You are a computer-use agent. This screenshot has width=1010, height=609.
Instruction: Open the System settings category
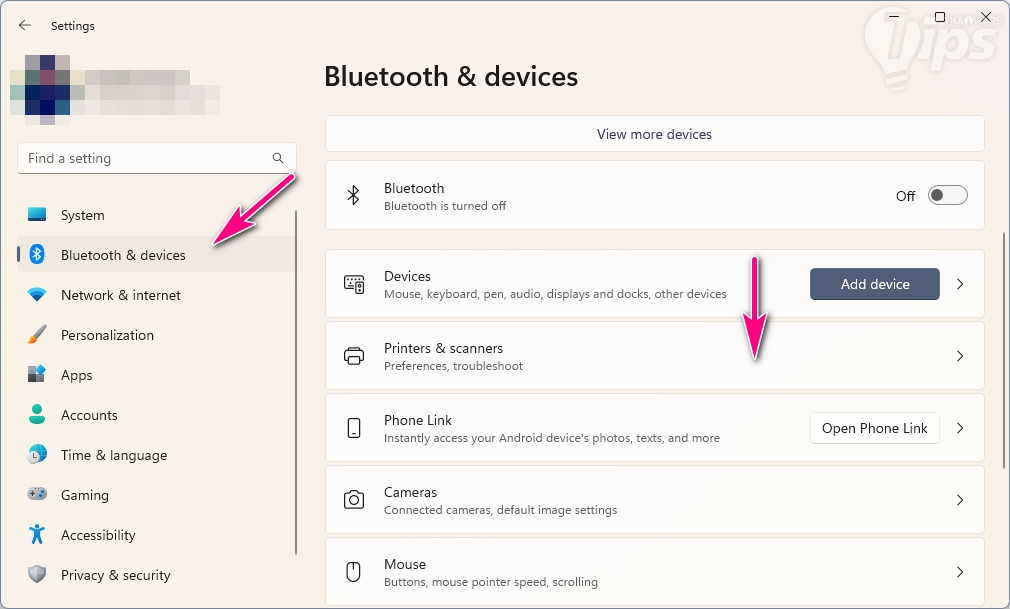tap(82, 215)
